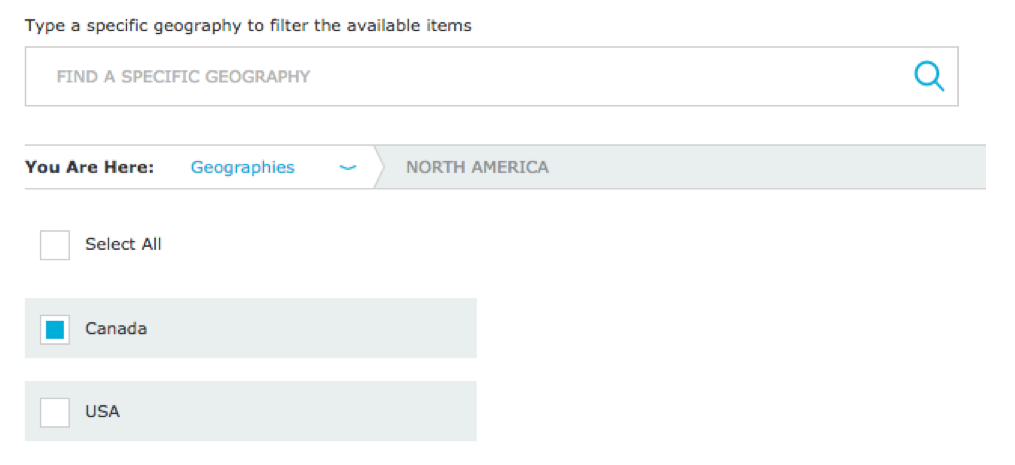Click the USA label text
This screenshot has width=1015, height=465.
coord(102,411)
